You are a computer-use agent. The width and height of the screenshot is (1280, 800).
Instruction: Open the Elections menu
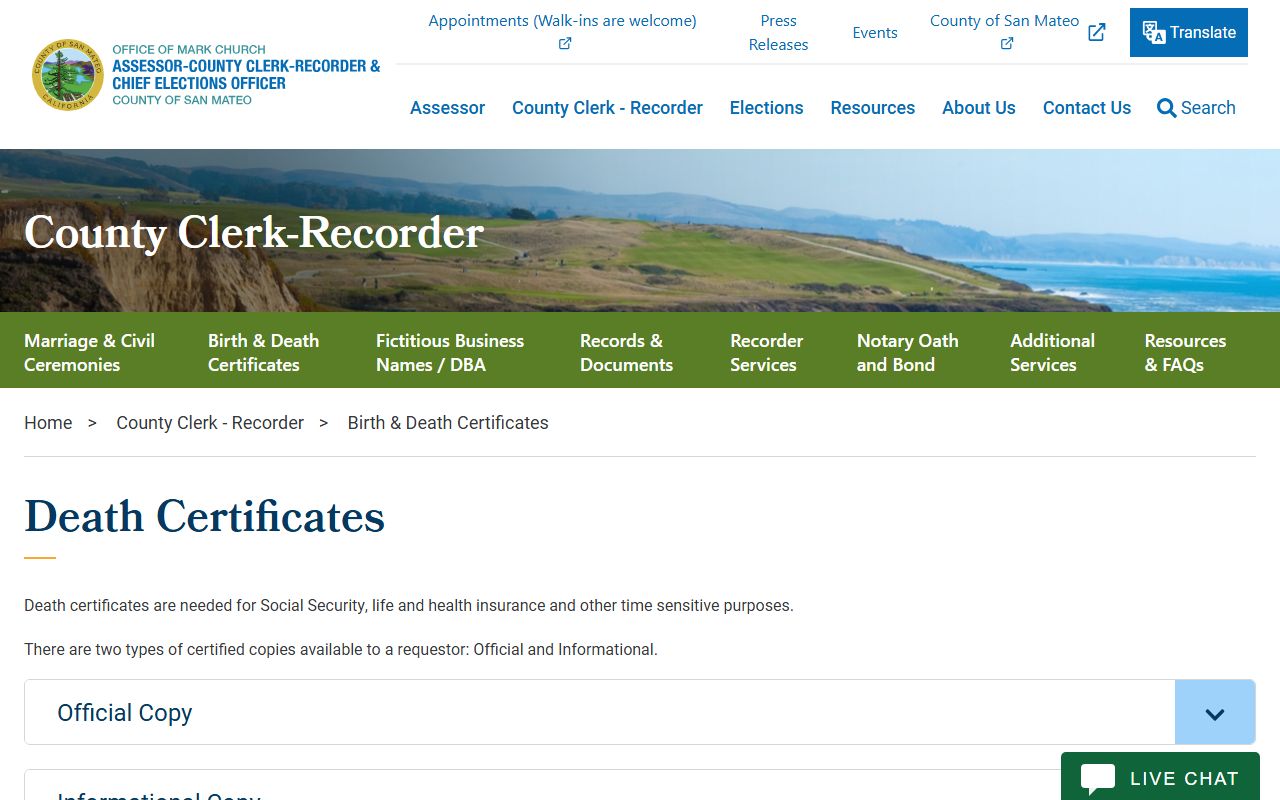coord(766,108)
